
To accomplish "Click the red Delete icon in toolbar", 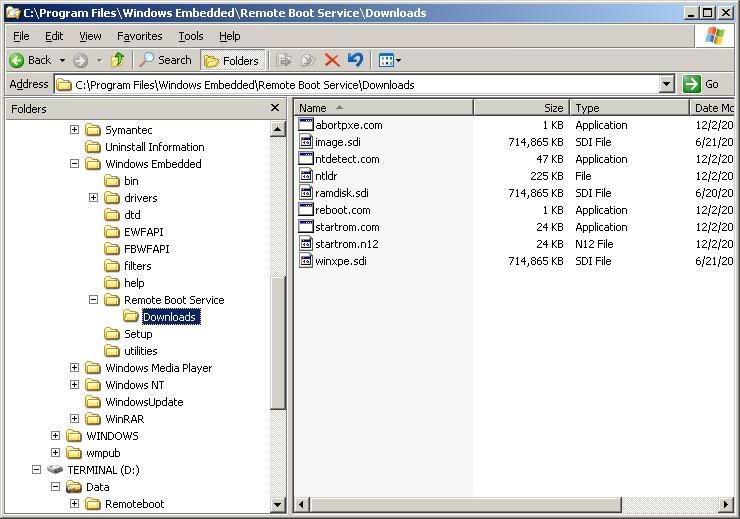I will tap(332, 60).
